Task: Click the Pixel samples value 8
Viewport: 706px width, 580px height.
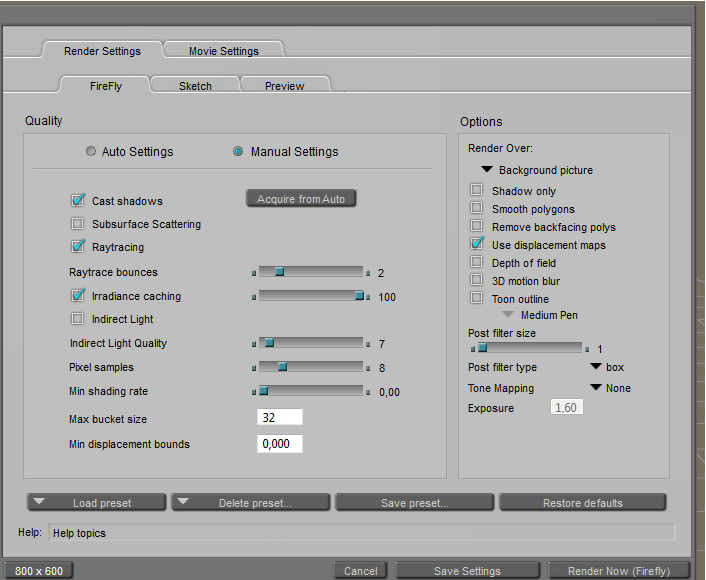Action: (382, 368)
